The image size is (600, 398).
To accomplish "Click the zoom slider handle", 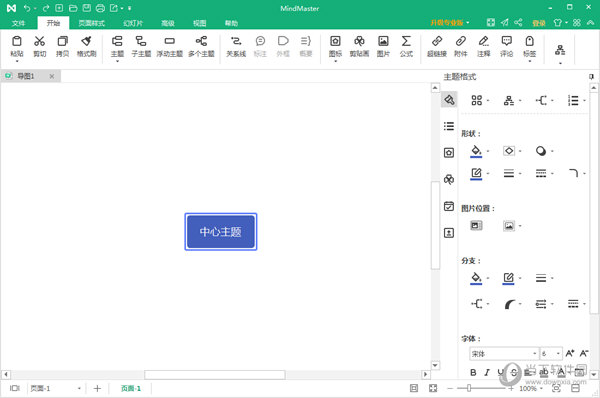I will (x=469, y=388).
